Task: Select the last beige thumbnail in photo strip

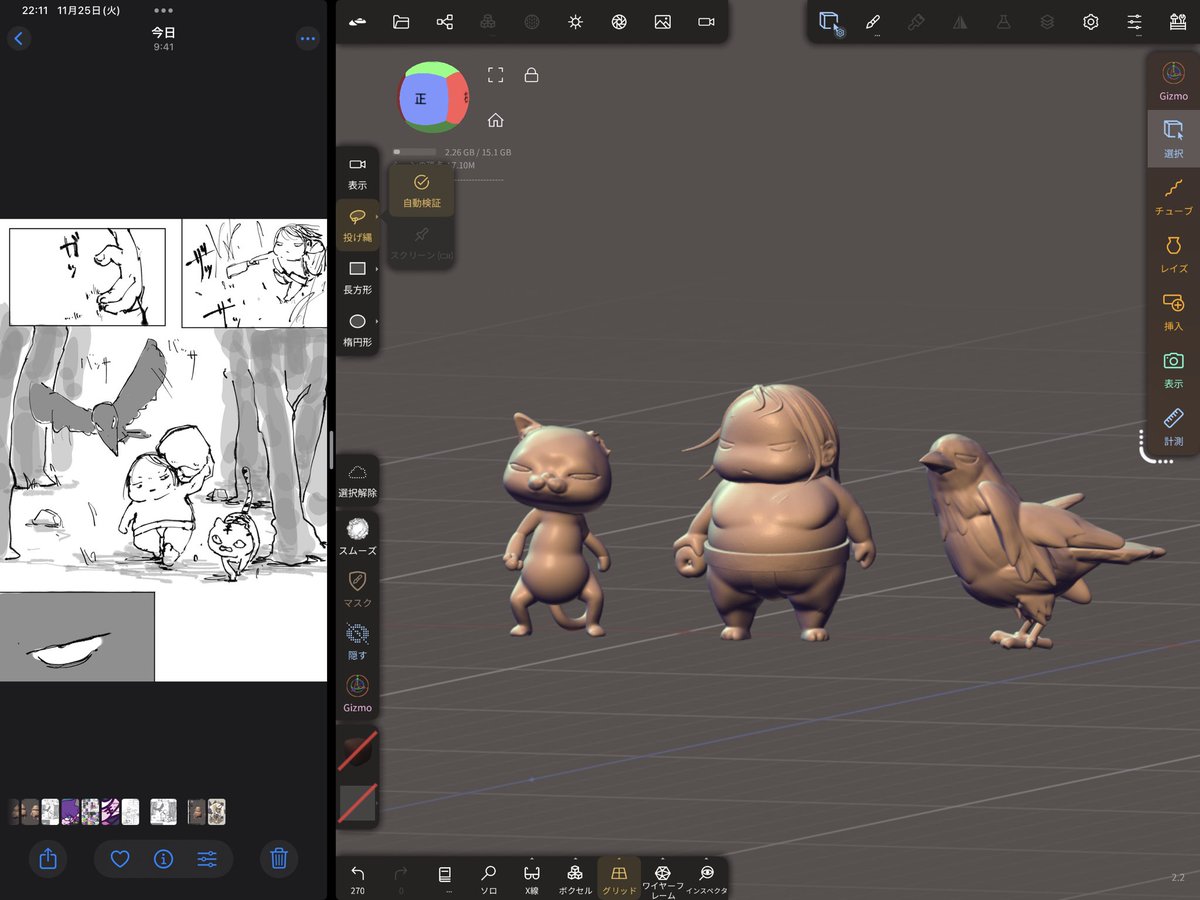Action: [x=216, y=811]
